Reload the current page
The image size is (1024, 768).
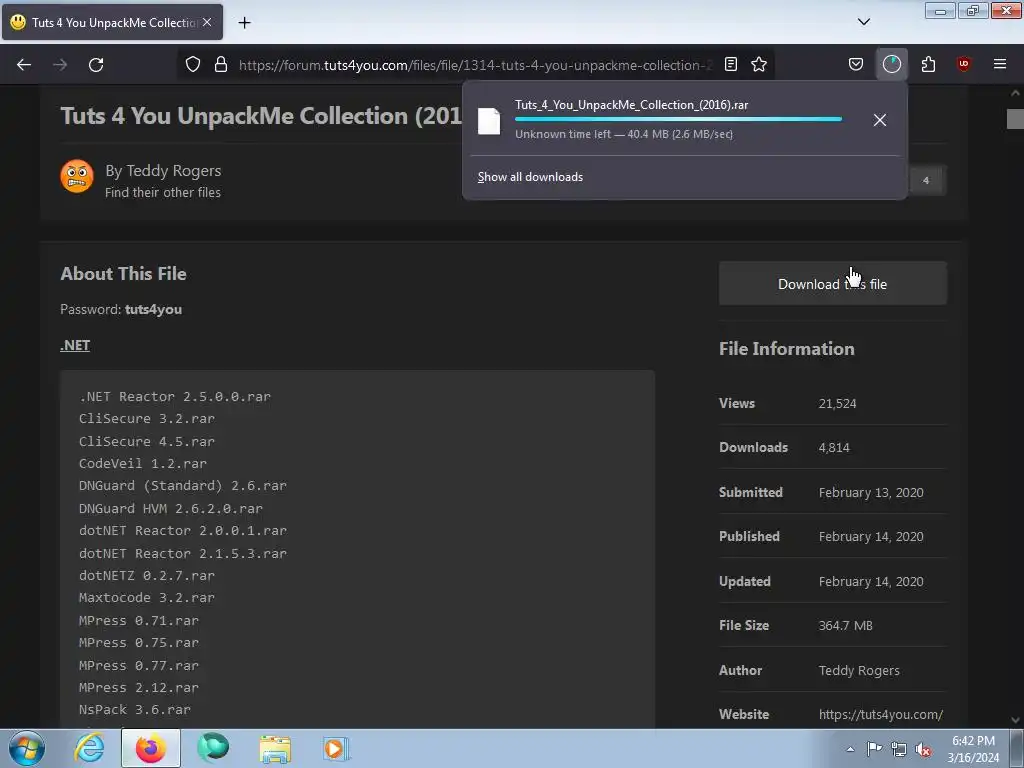tap(96, 65)
